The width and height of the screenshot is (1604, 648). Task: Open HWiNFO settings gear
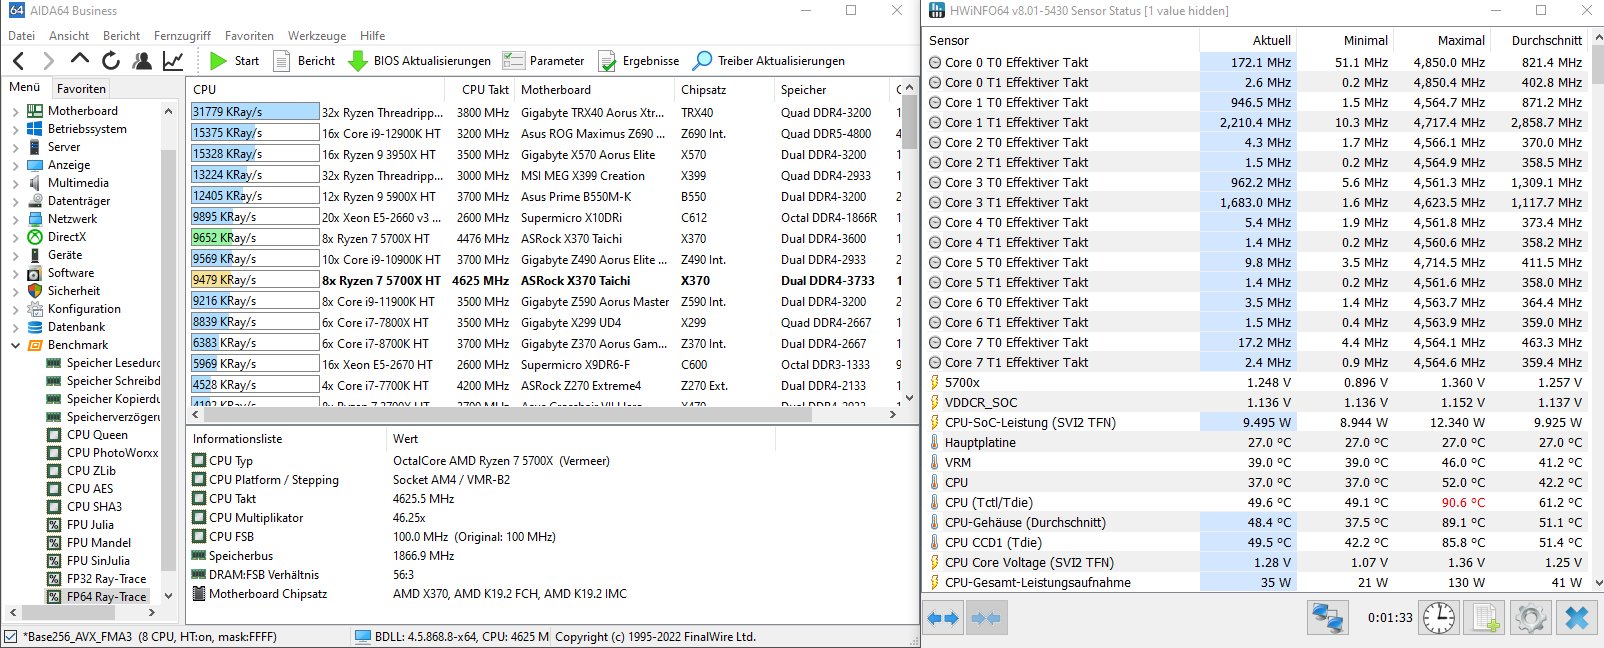1531,618
